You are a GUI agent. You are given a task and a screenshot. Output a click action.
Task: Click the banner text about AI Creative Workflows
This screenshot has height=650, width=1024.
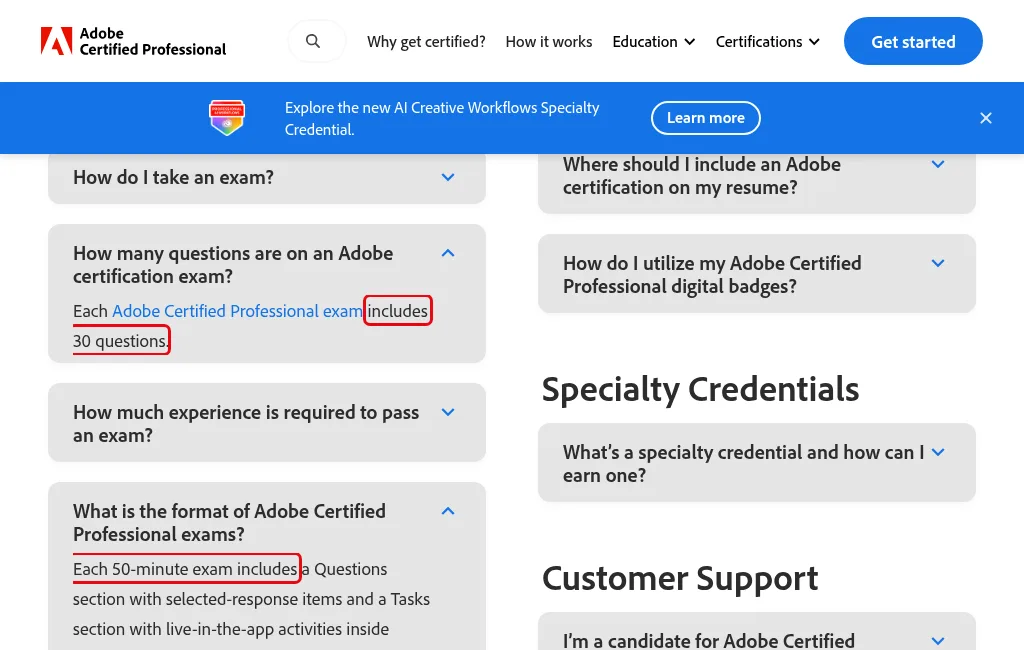[442, 118]
